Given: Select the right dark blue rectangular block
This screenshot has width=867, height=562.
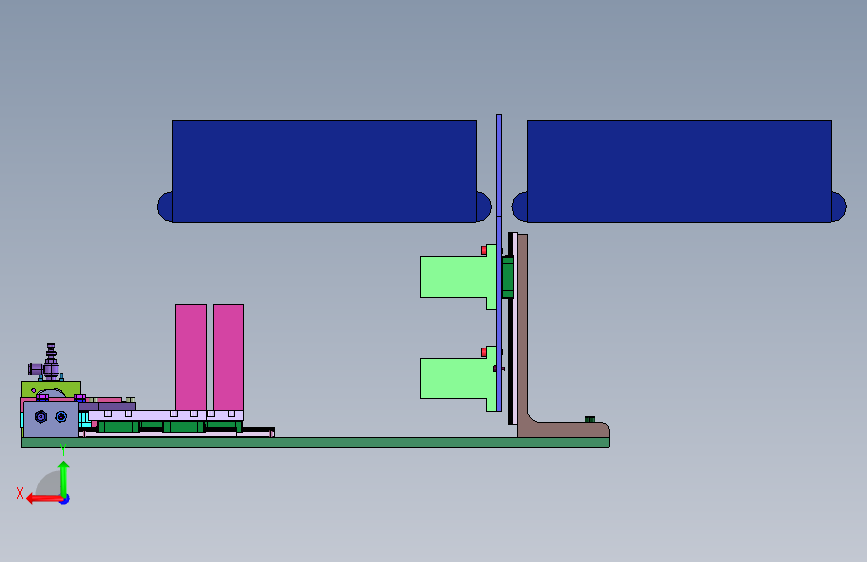Looking at the screenshot, I should [679, 171].
